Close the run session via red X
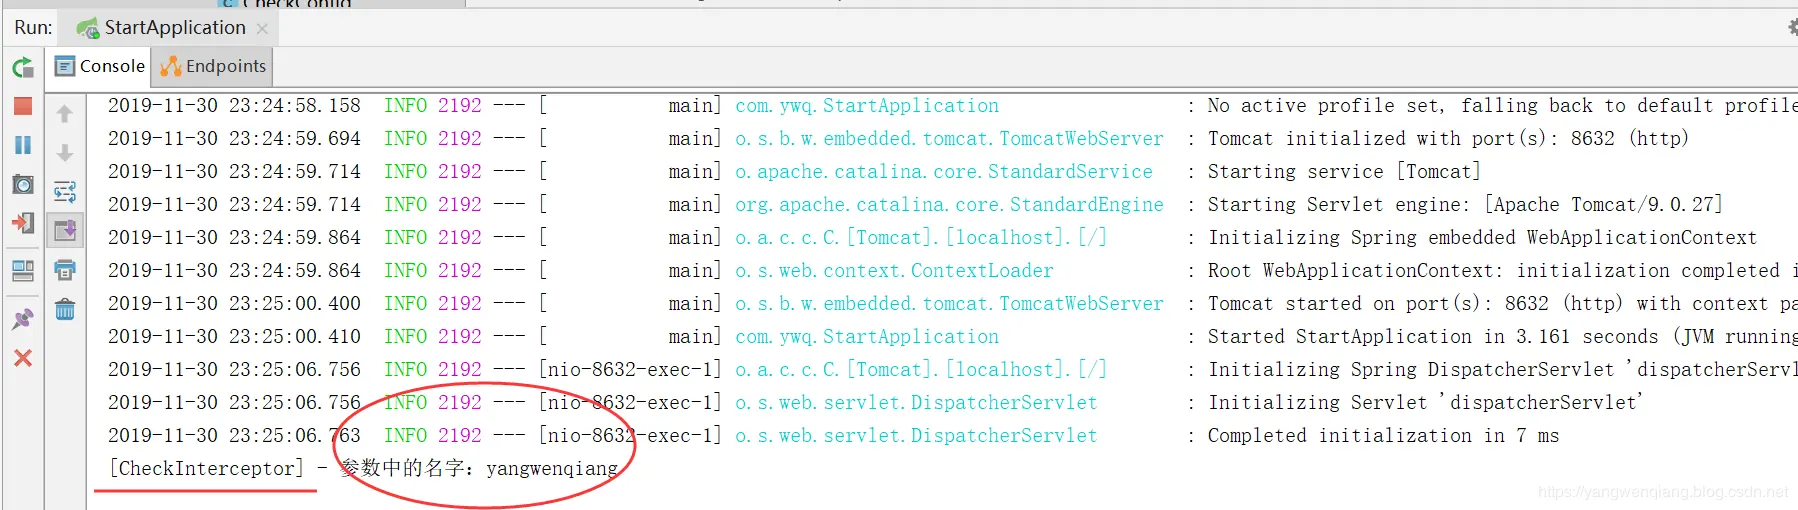Viewport: 1798px width, 510px height. [23, 358]
